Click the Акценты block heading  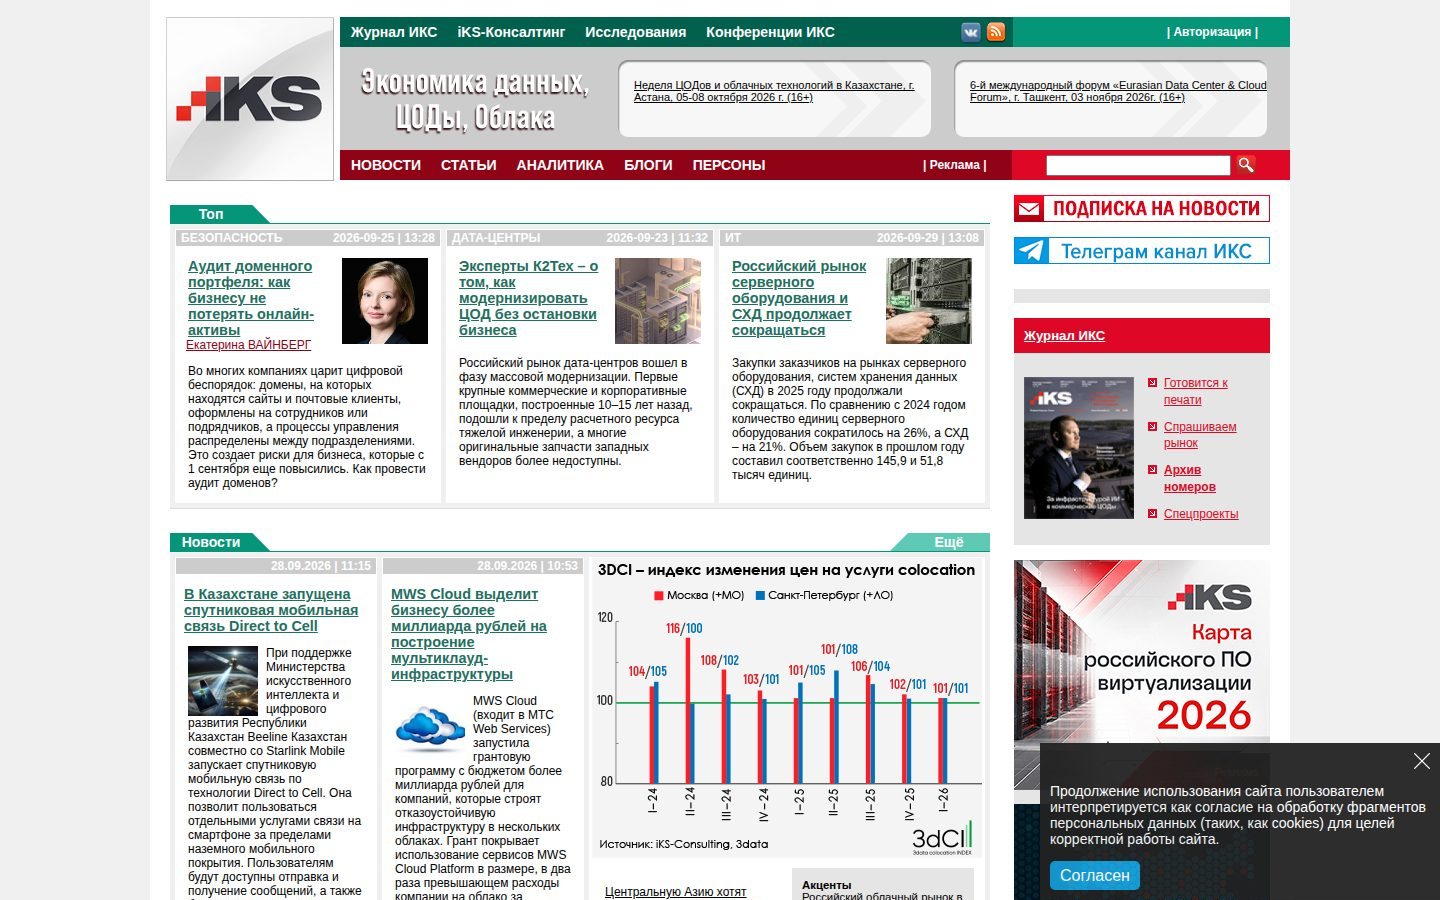(827, 885)
